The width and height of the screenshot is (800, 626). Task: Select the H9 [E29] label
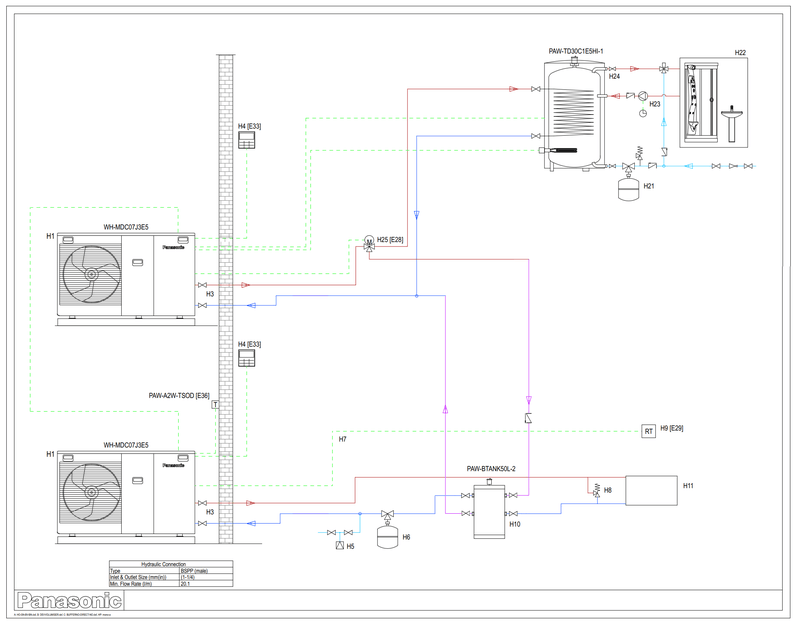click(x=672, y=428)
